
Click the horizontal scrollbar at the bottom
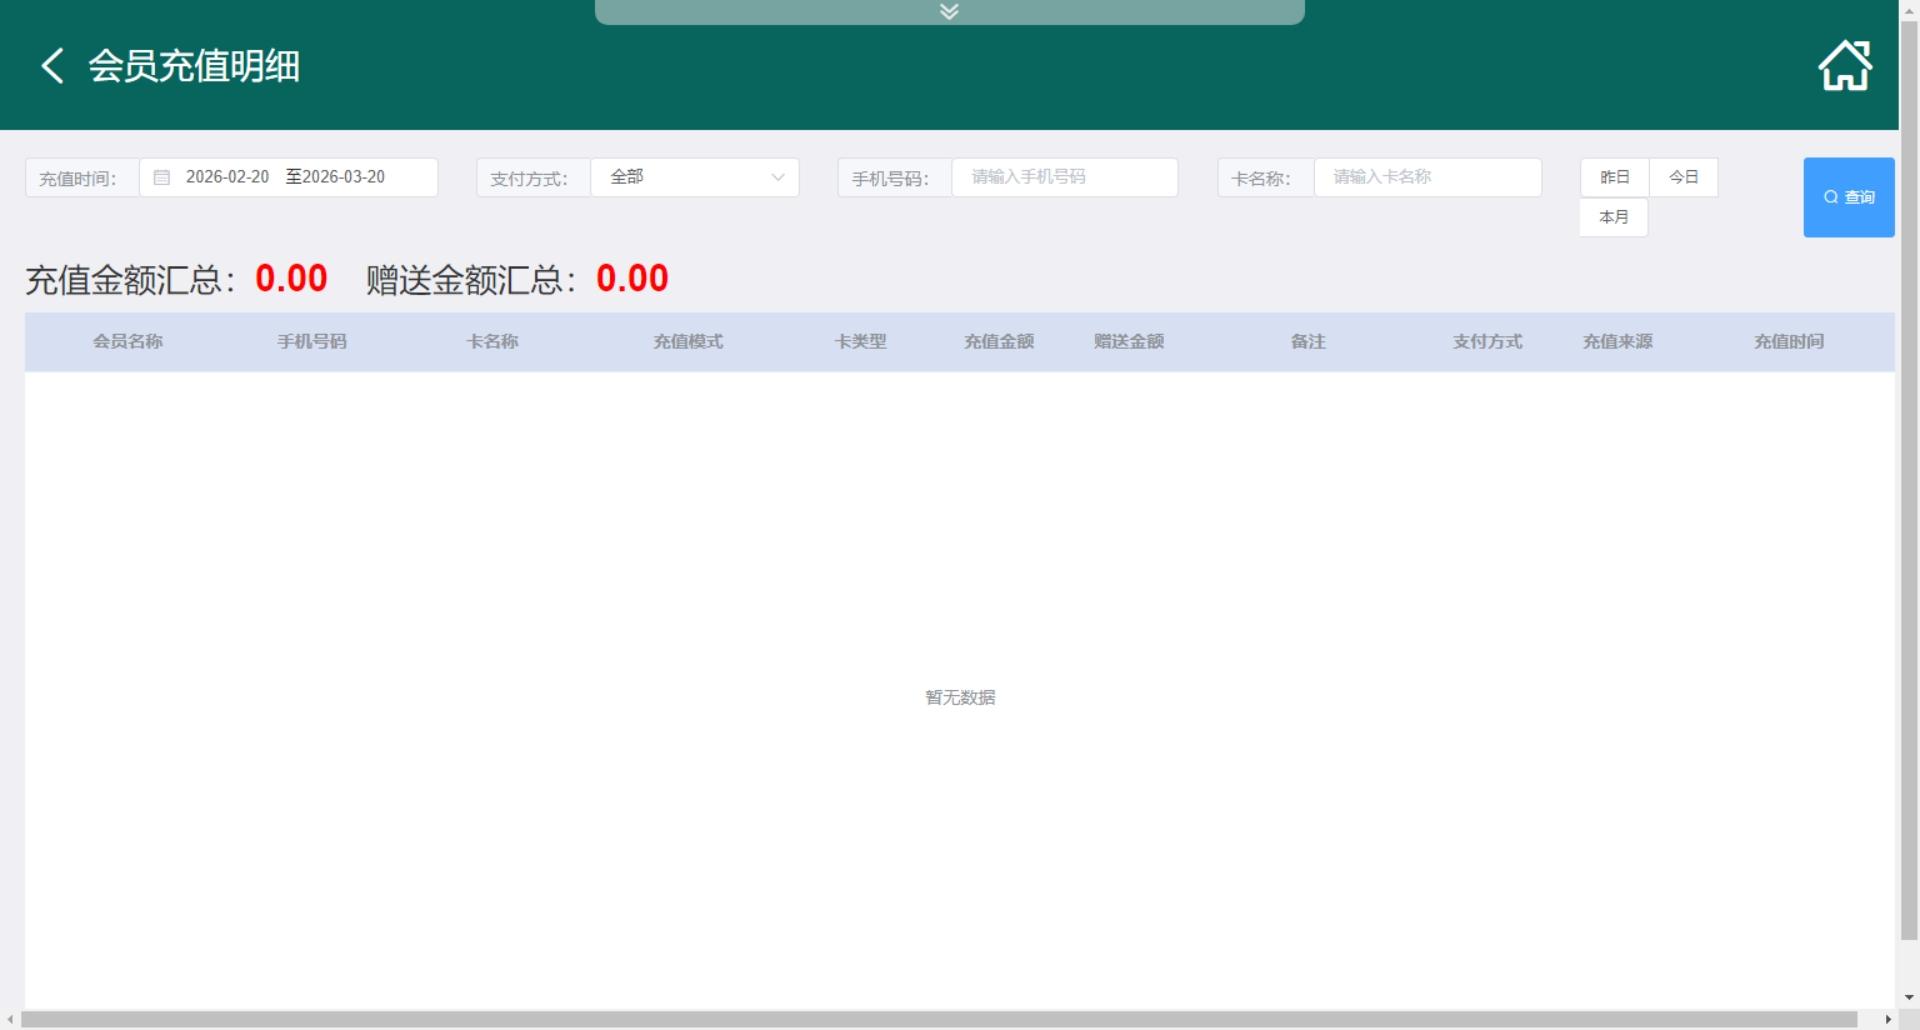[x=939, y=1020]
